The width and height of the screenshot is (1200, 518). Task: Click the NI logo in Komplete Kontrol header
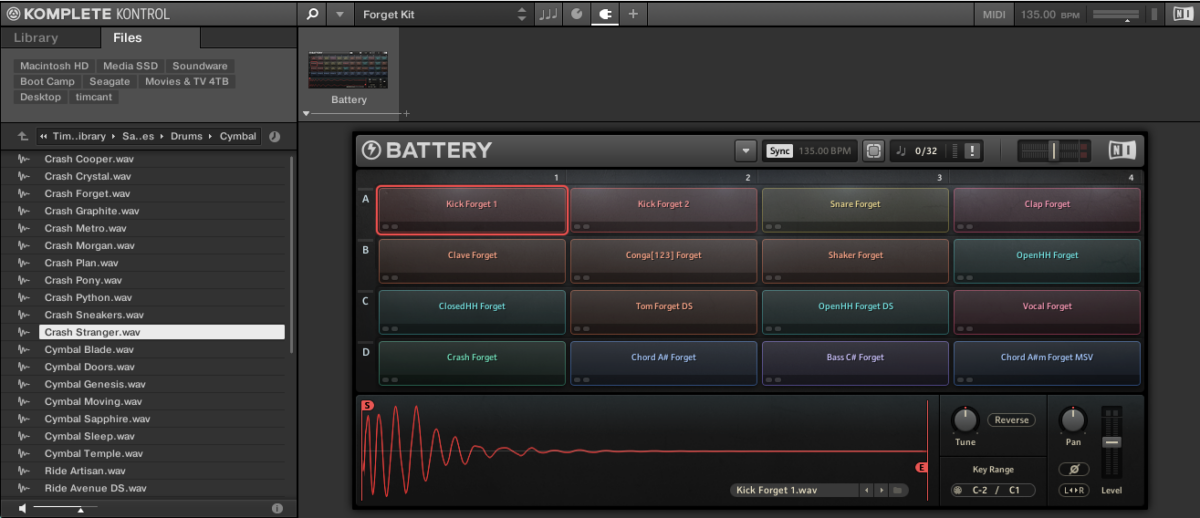(x=1182, y=14)
